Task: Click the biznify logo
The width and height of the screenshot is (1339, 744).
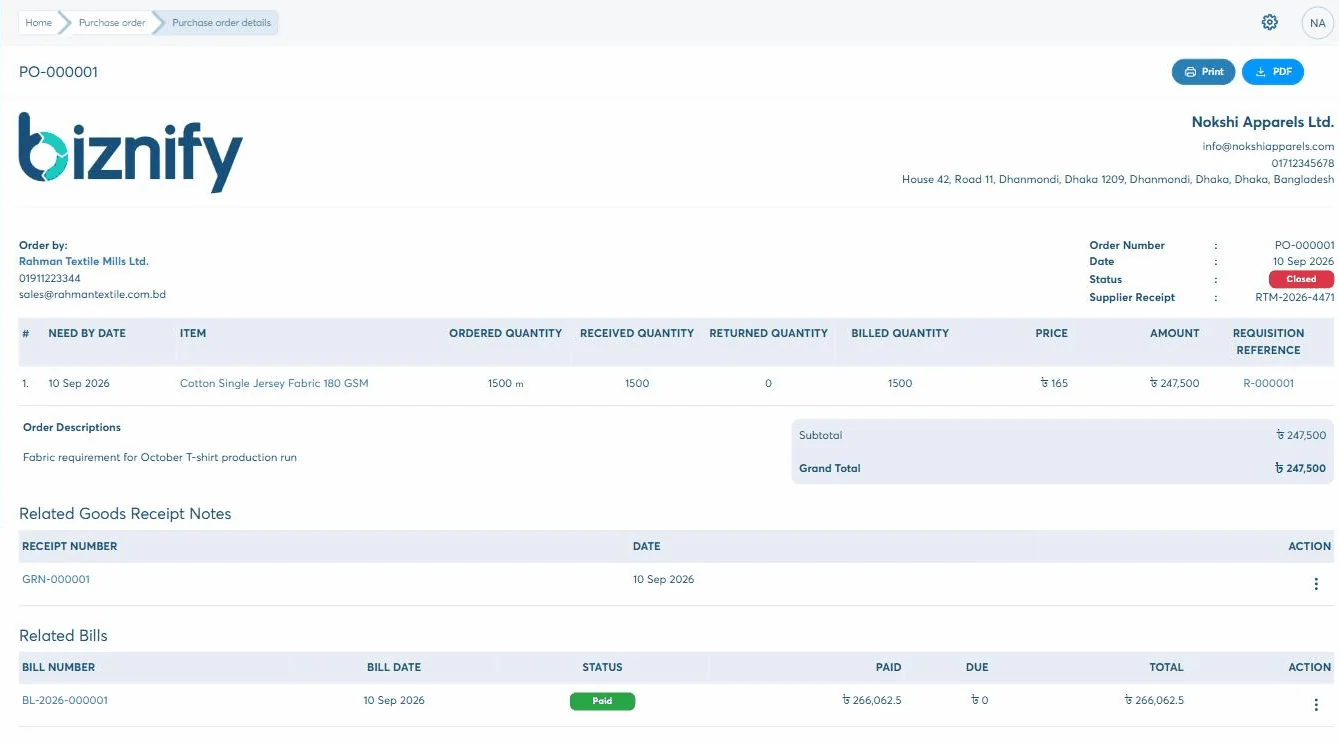Action: [131, 153]
